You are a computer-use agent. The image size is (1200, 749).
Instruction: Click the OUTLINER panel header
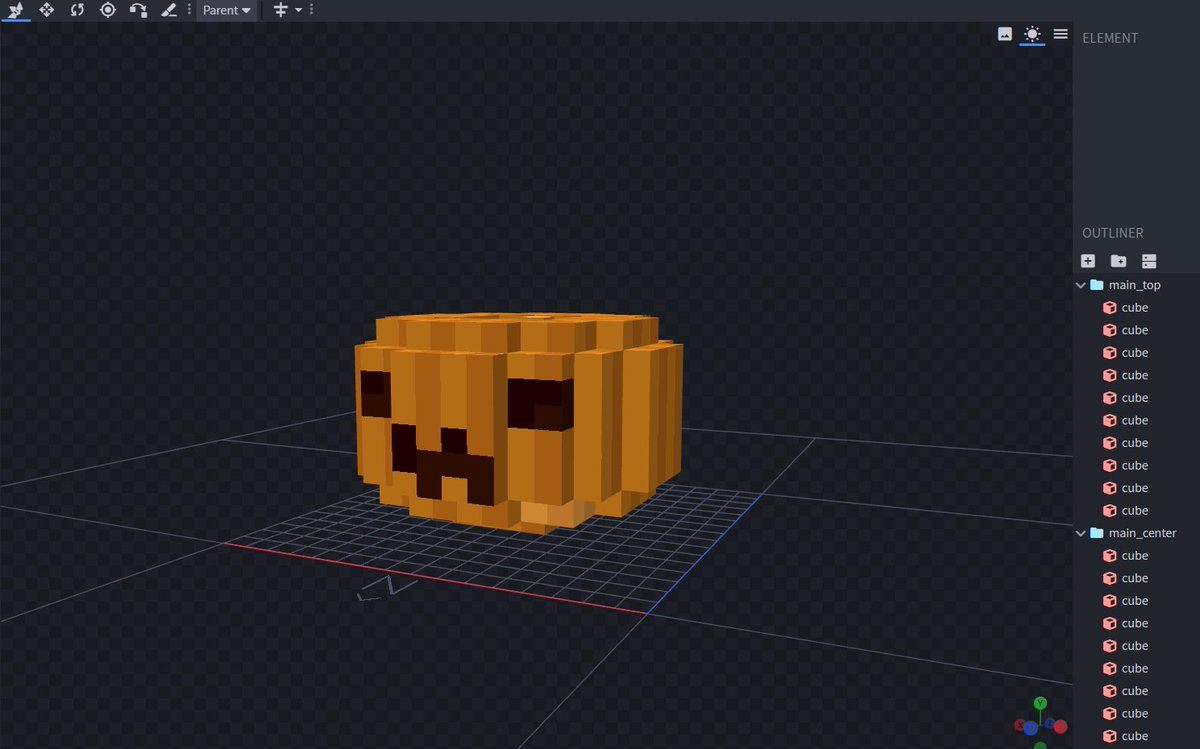[1113, 233]
